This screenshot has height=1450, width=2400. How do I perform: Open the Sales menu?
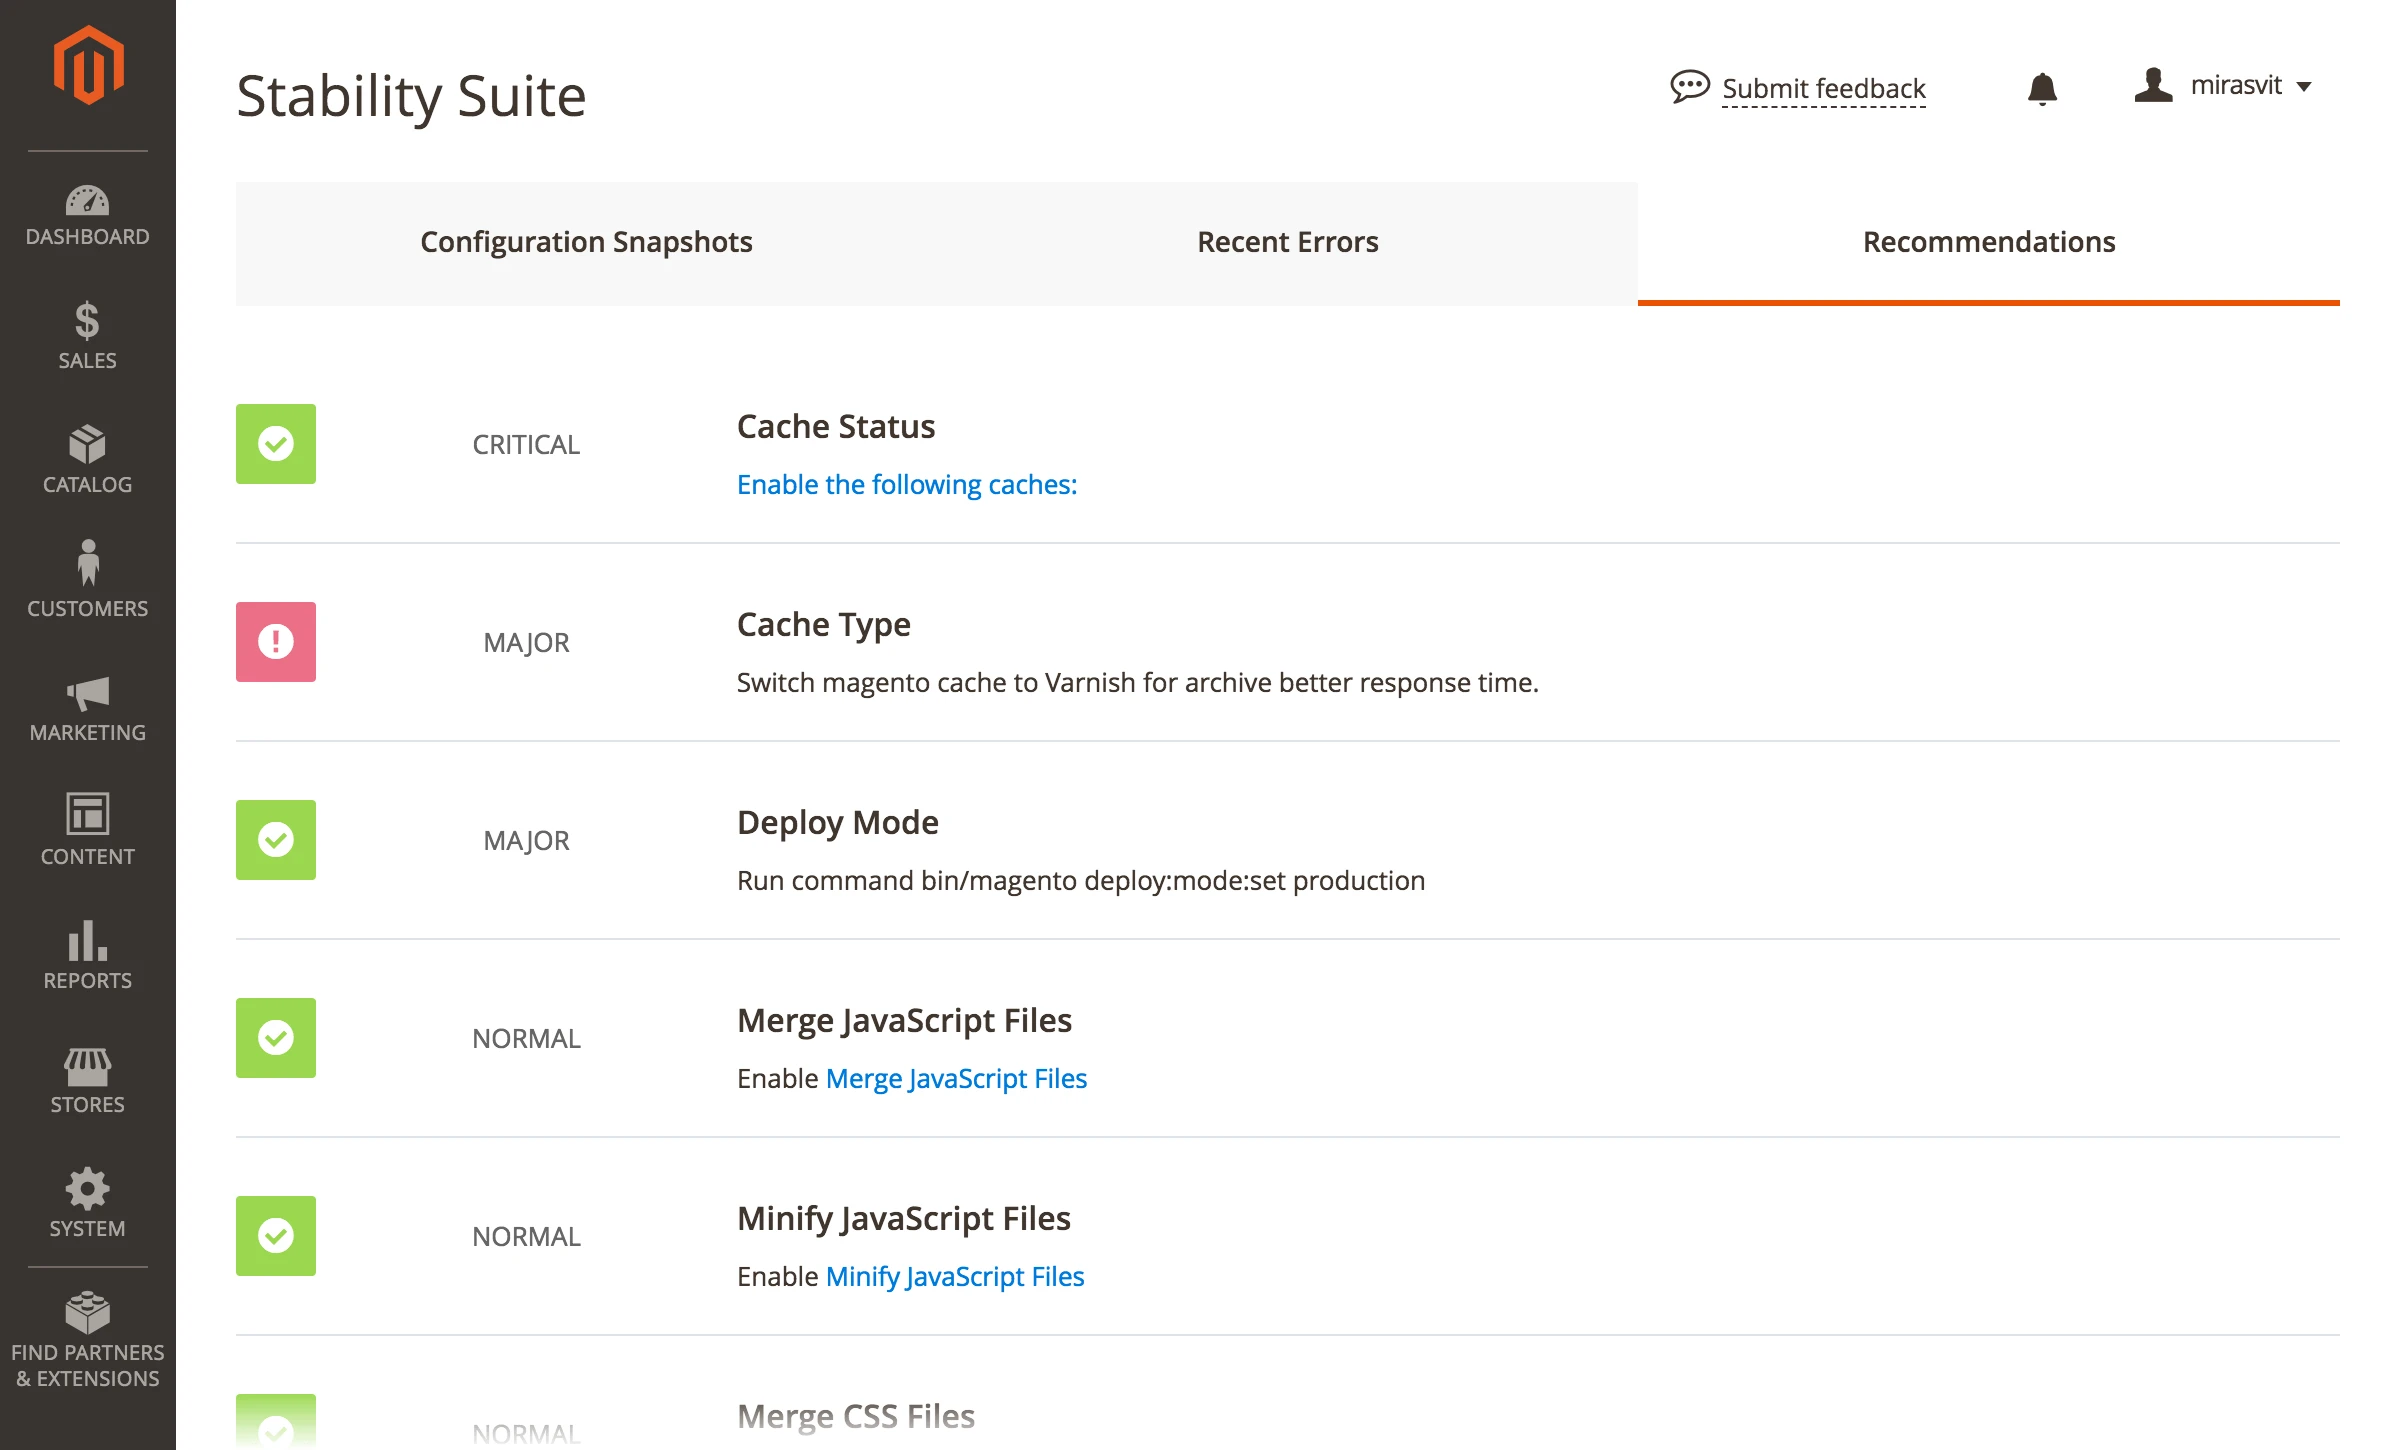pos(88,336)
